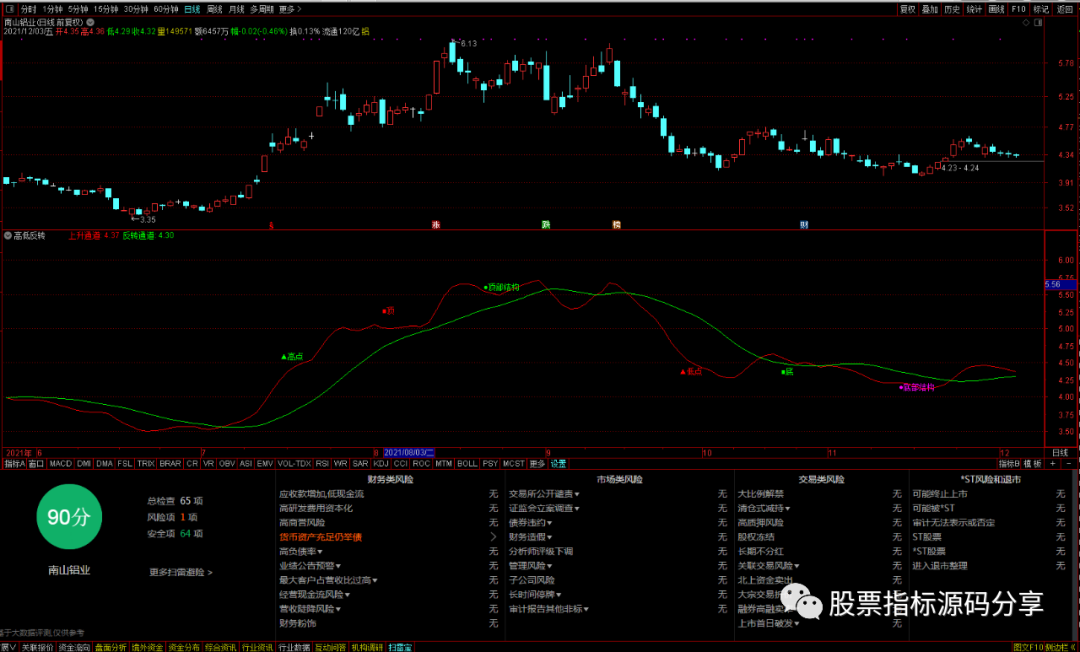Expand the 高负债率 dropdown
This screenshot has height=652, width=1080.
tap(320, 552)
